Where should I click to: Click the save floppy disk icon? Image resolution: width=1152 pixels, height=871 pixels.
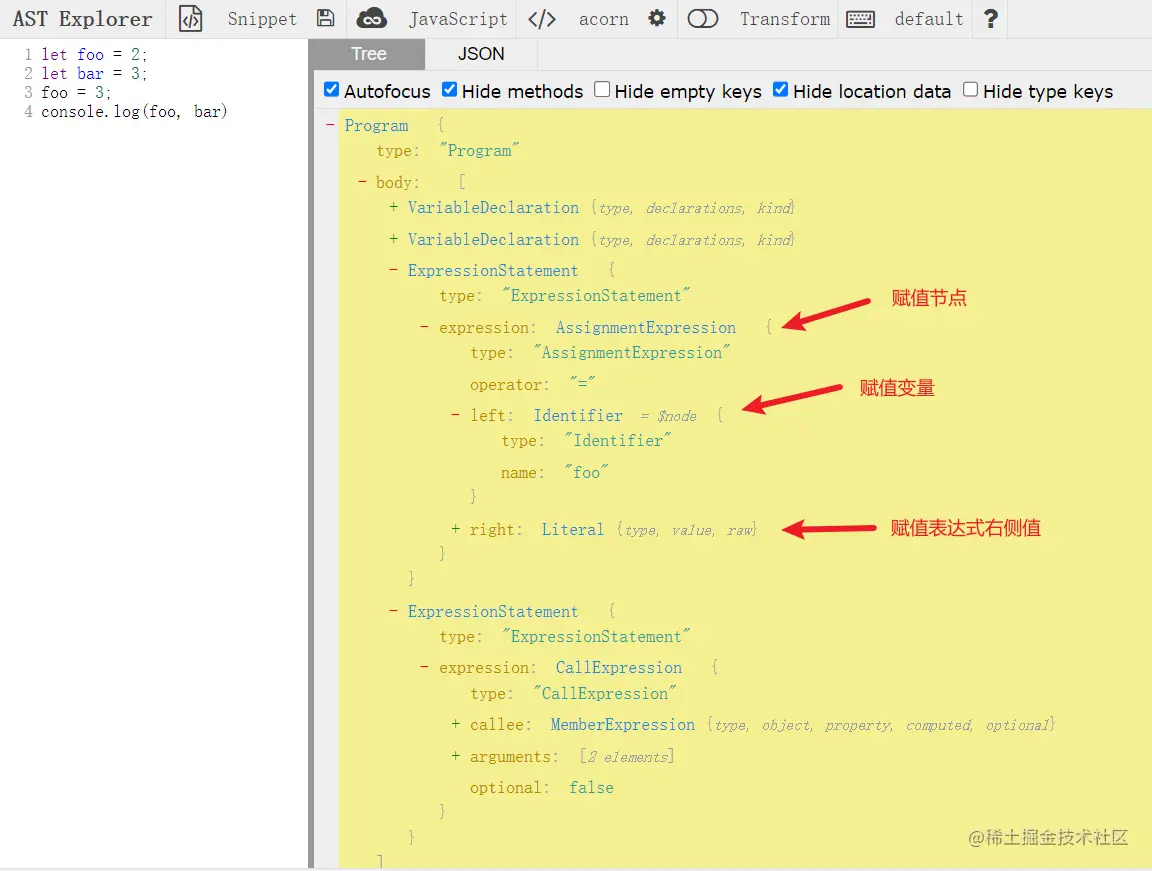click(325, 18)
